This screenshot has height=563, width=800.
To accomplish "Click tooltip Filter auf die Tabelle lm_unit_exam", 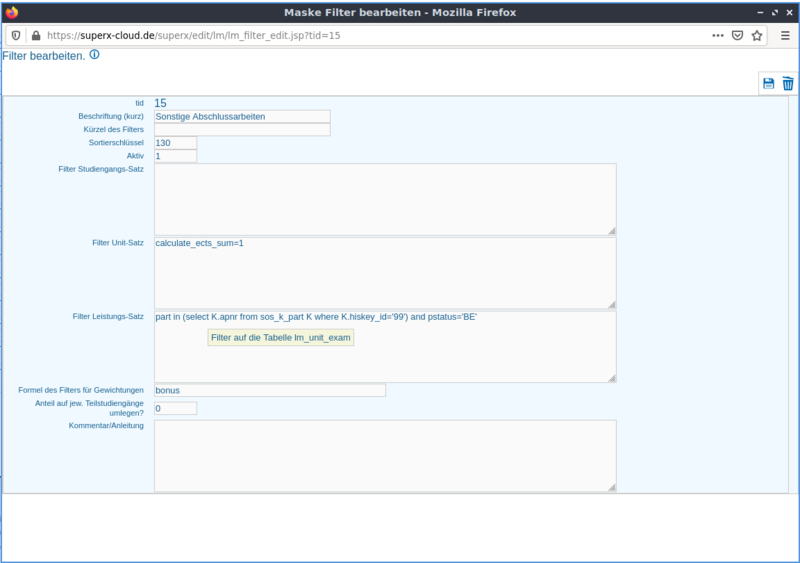I will point(281,337).
